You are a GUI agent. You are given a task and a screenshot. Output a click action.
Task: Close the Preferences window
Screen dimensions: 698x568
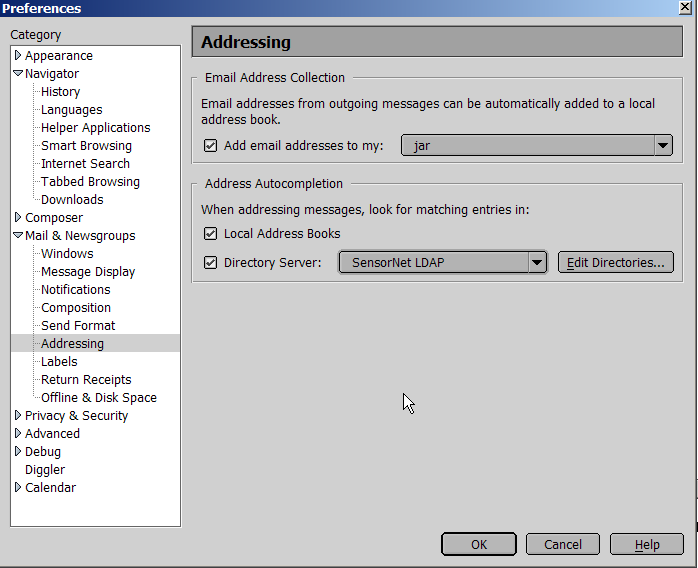coord(685,7)
